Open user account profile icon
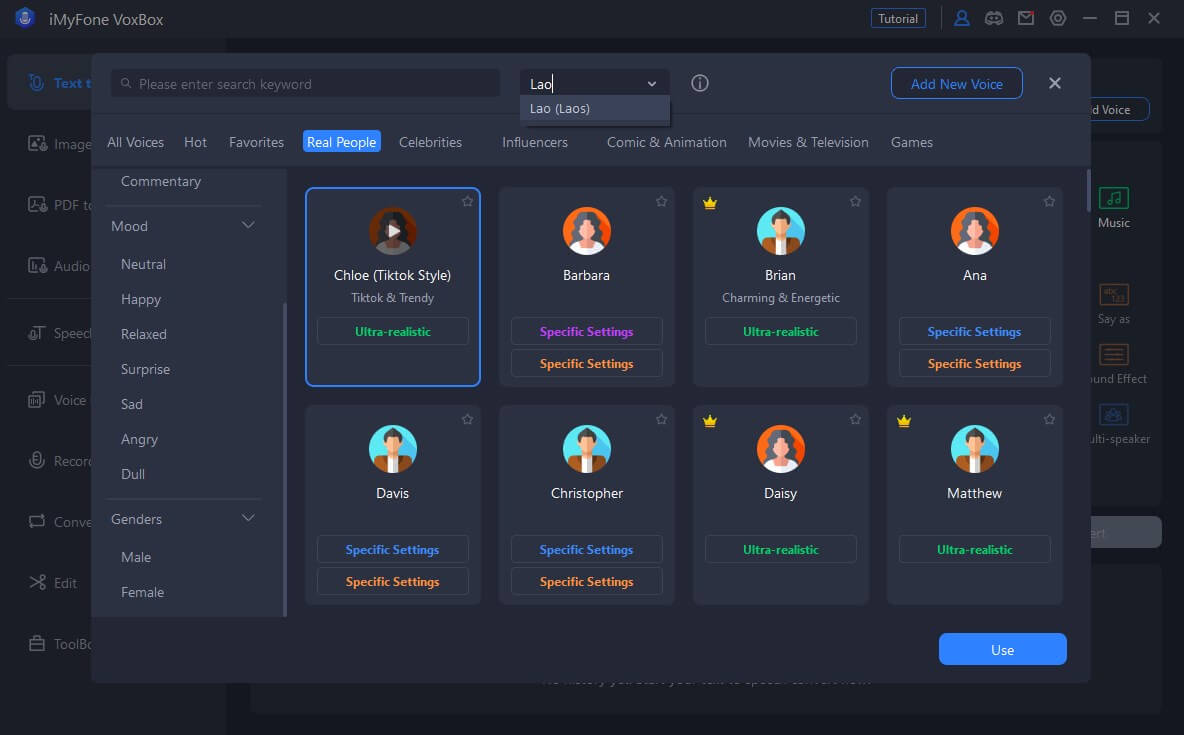This screenshot has height=735, width=1184. coord(961,18)
